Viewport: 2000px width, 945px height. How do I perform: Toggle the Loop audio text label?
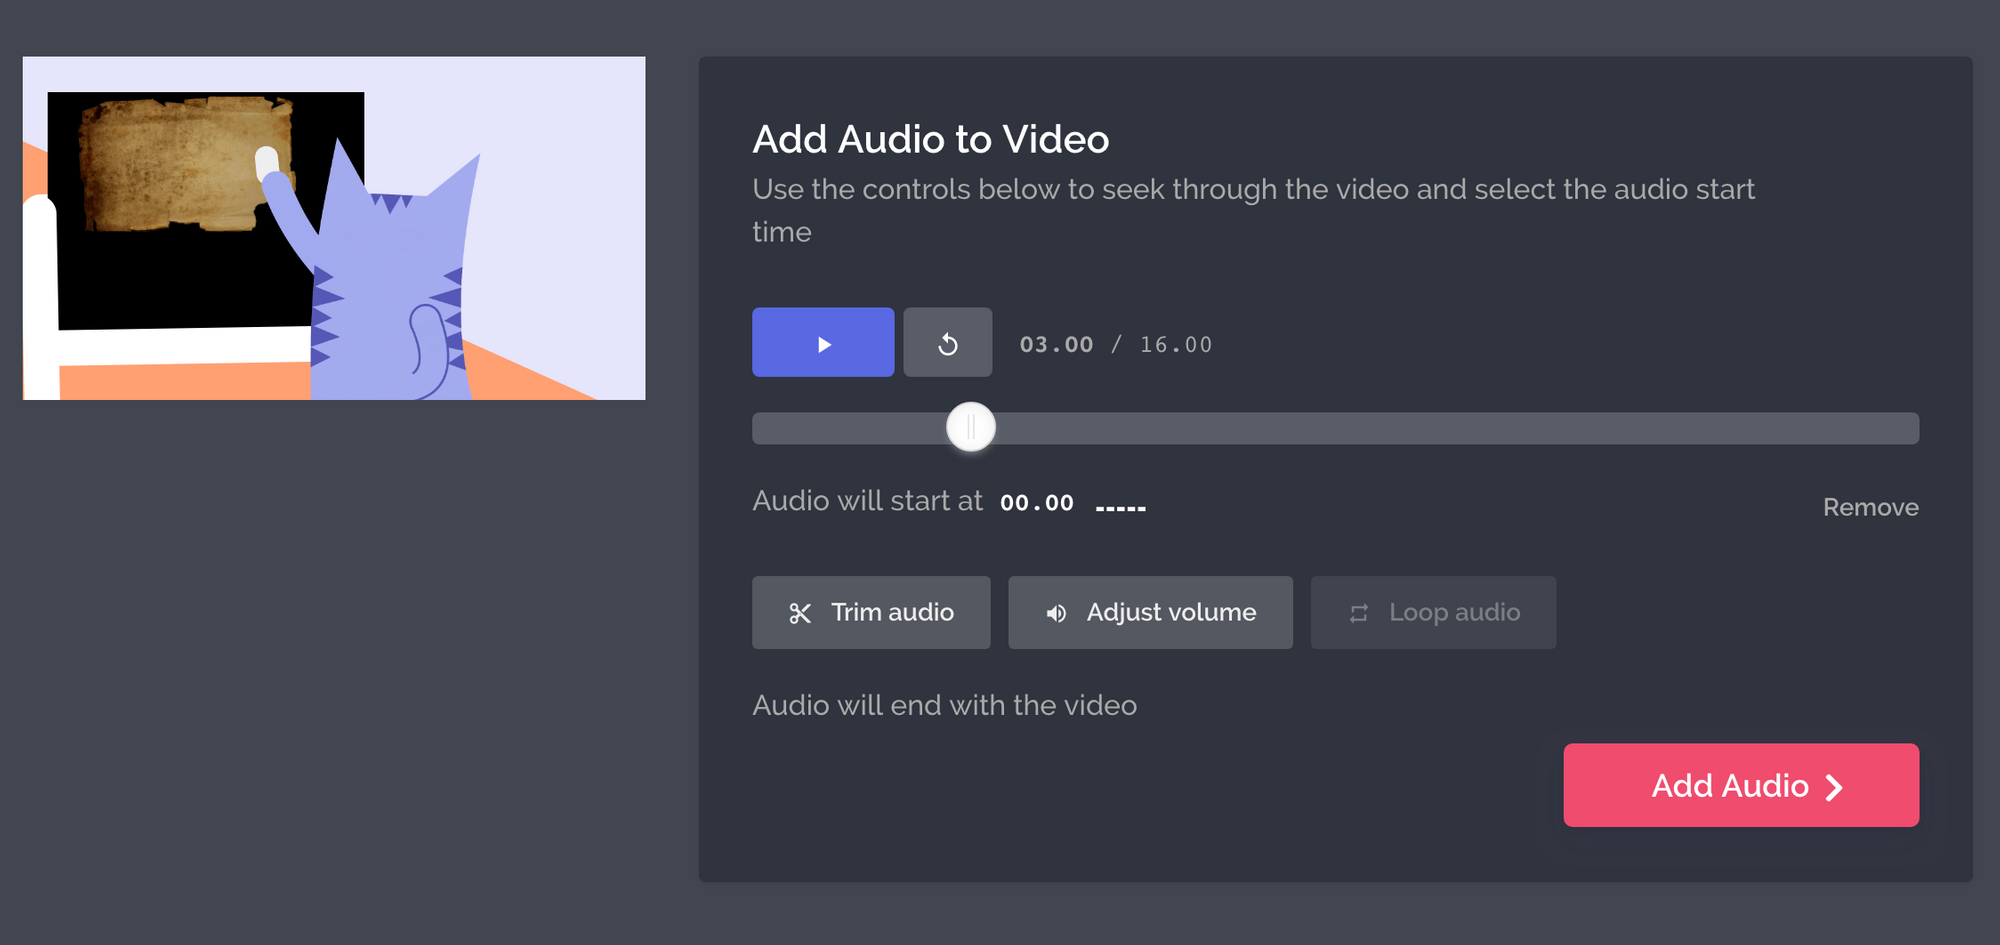tap(1454, 612)
